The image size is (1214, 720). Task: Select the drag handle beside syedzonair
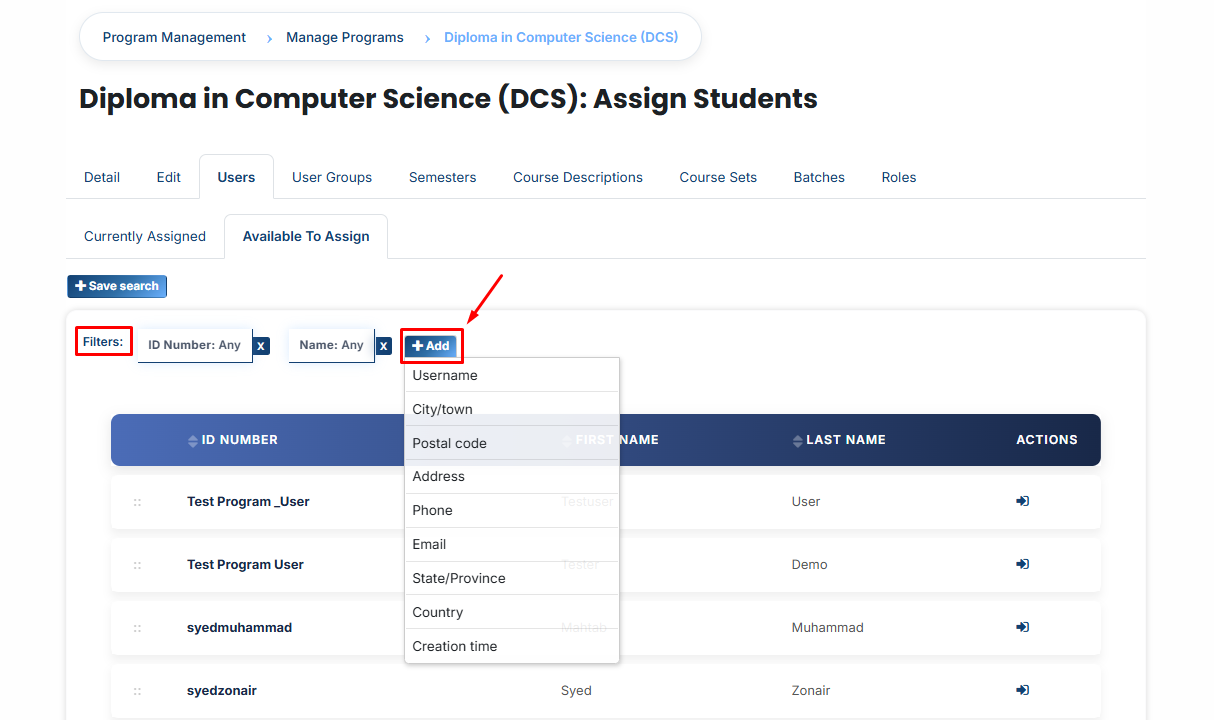pyautogui.click(x=137, y=691)
